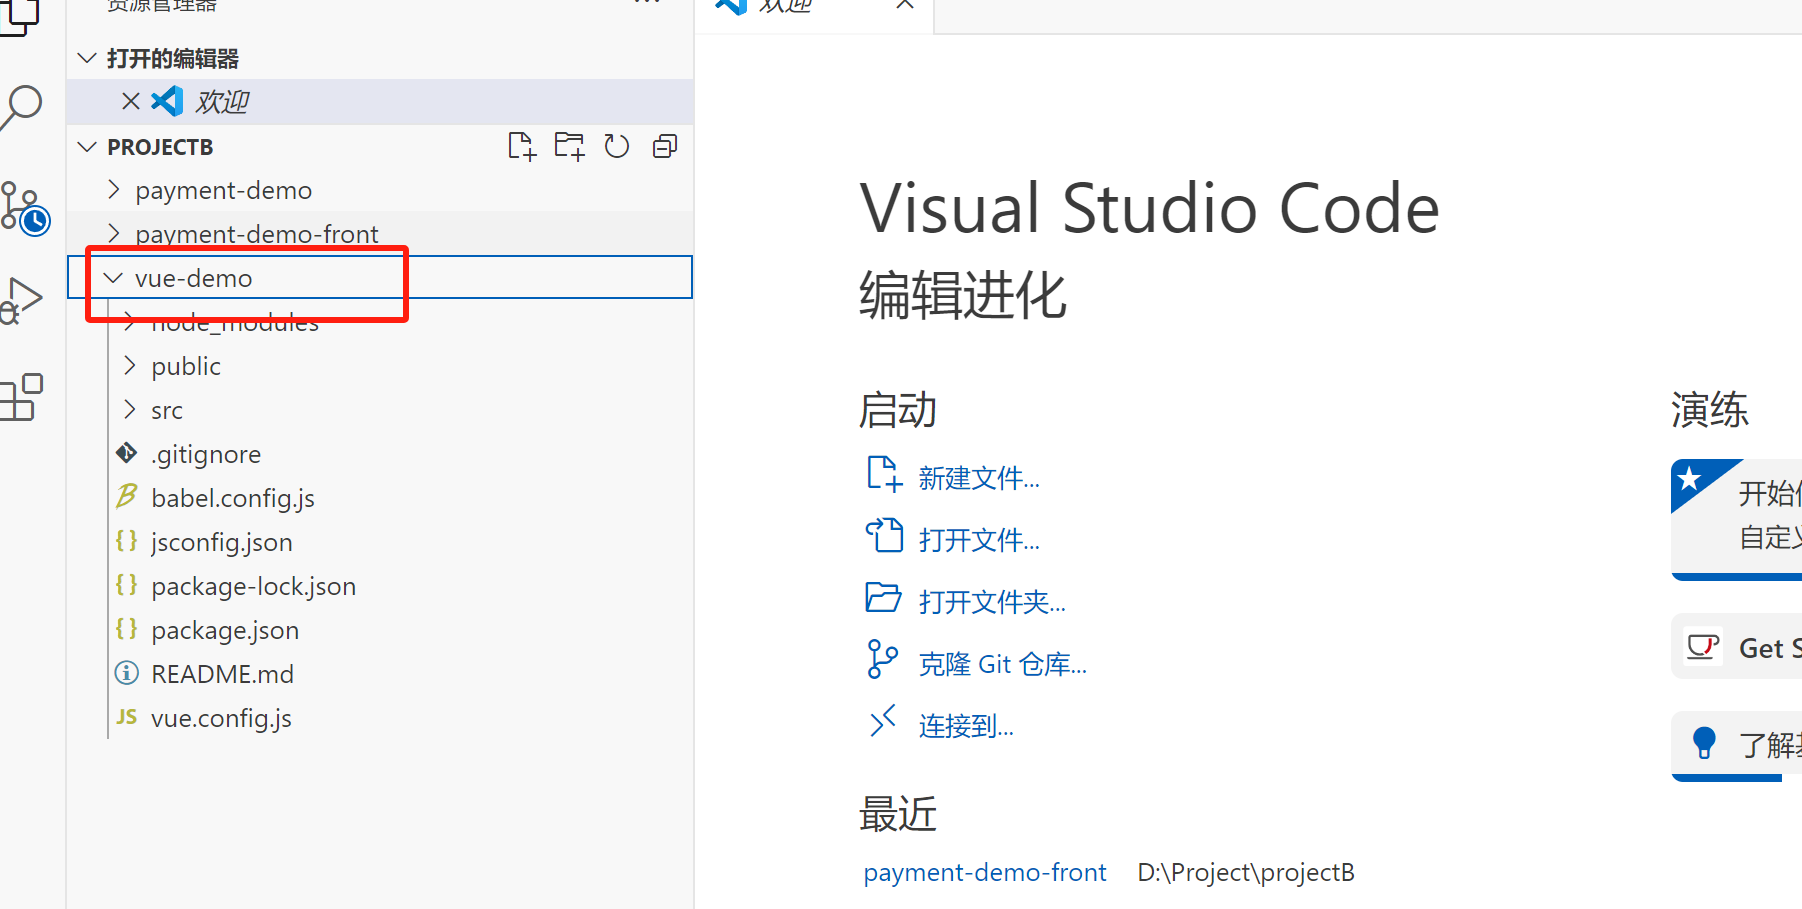
Task: Collapse the 打开的编辑器 section
Action: point(87,58)
